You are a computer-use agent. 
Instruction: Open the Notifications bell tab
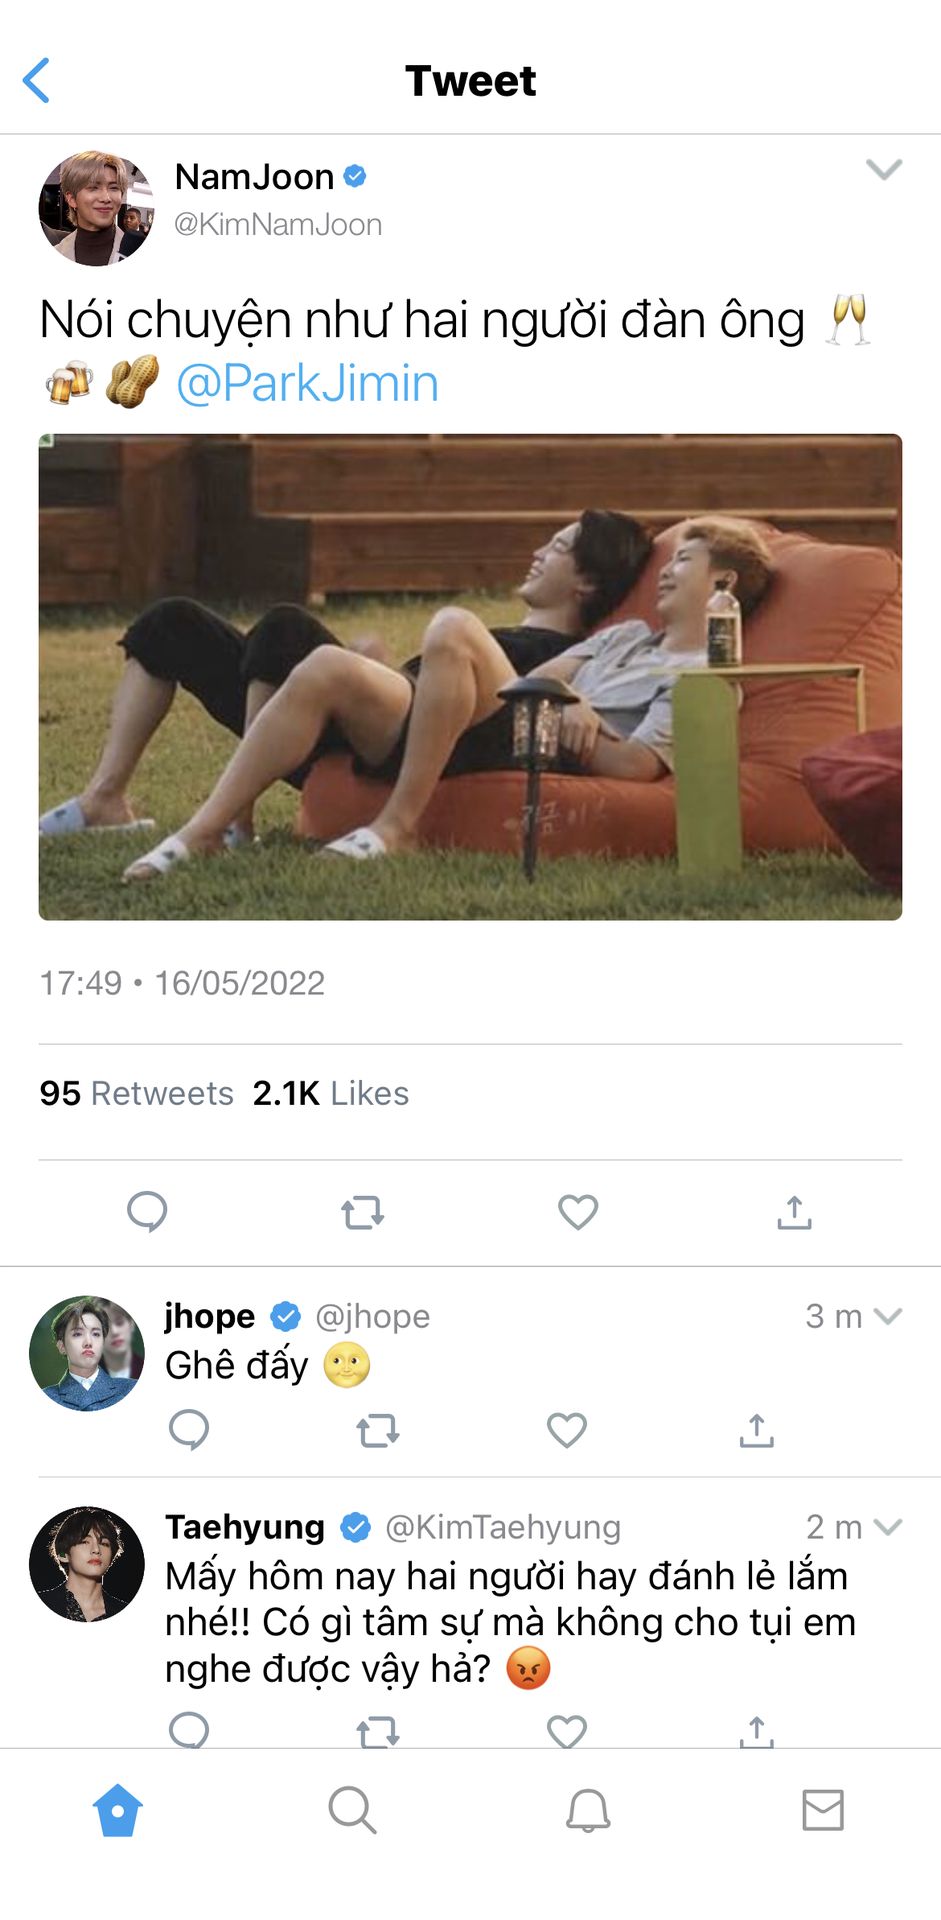(x=588, y=1810)
